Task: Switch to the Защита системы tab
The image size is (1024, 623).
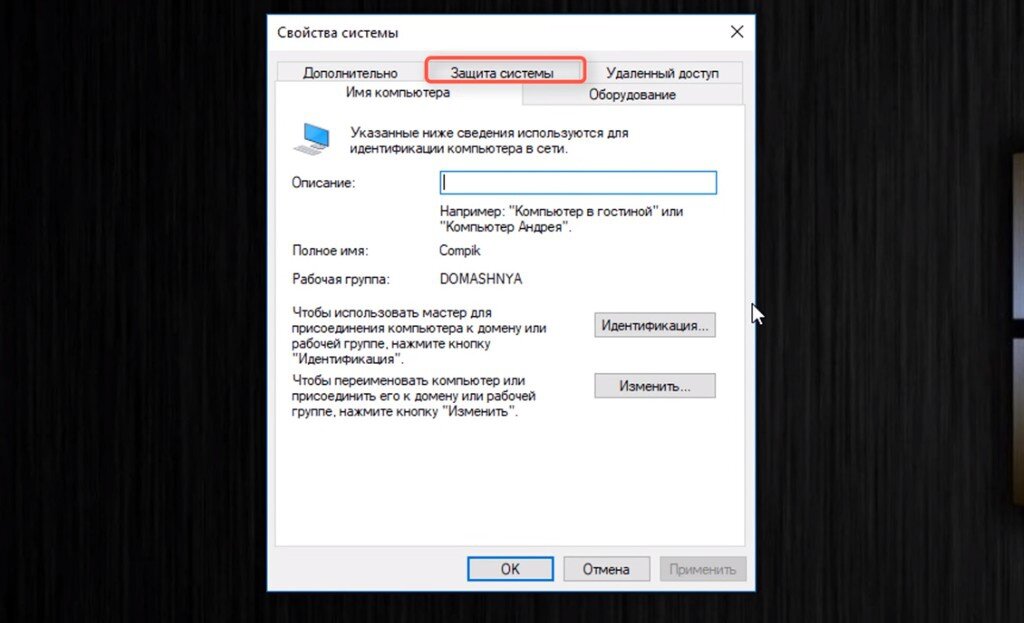Action: coord(504,71)
